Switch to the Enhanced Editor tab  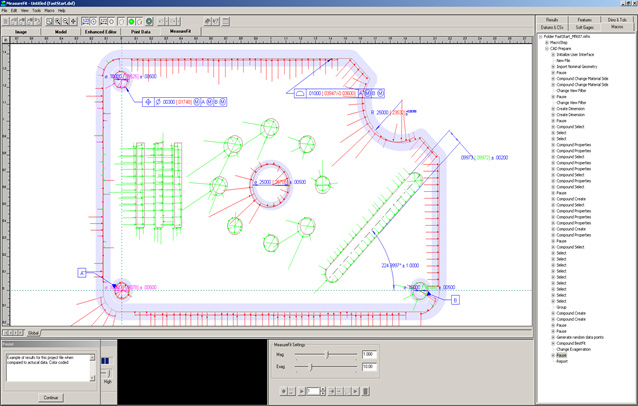pyautogui.click(x=101, y=32)
